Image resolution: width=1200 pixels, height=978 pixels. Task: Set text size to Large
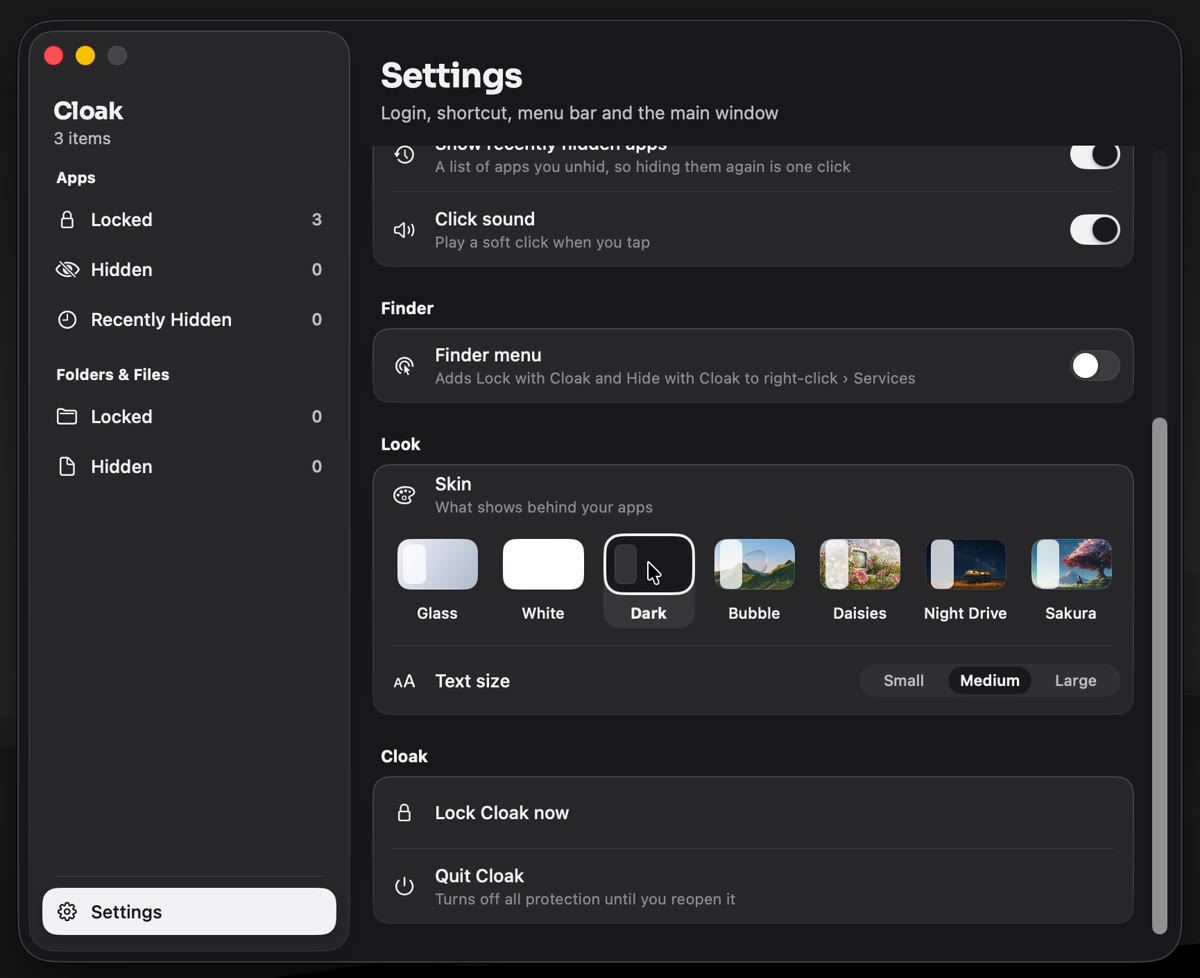tap(1076, 681)
